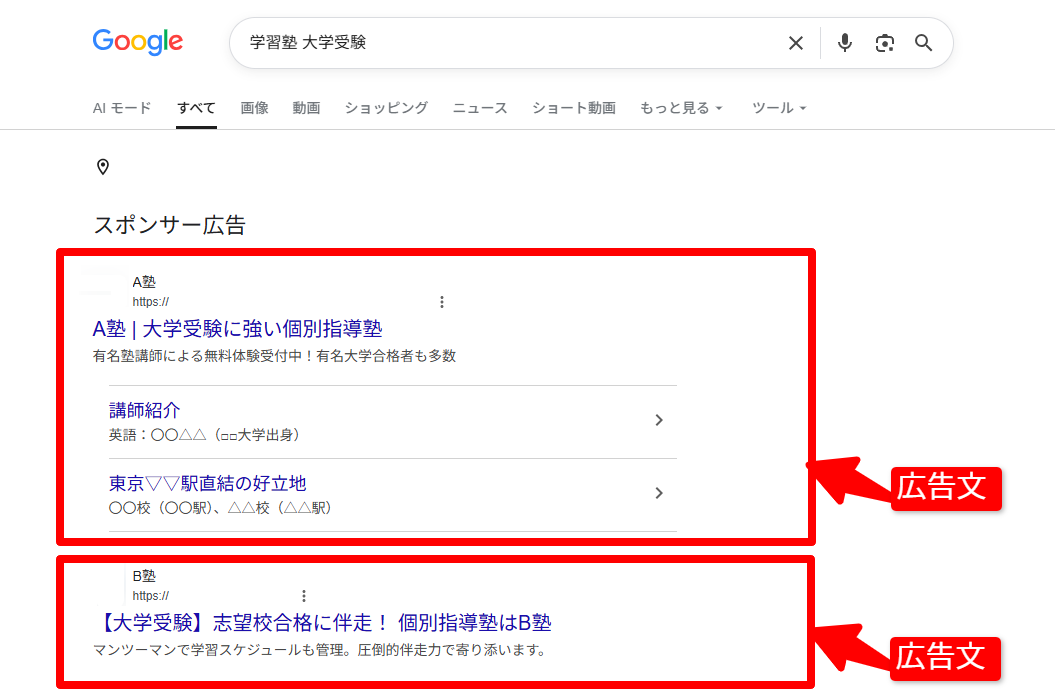Open three-dot menu for B塾 ad
Viewport: 1055px width, 694px height.
pyautogui.click(x=304, y=596)
